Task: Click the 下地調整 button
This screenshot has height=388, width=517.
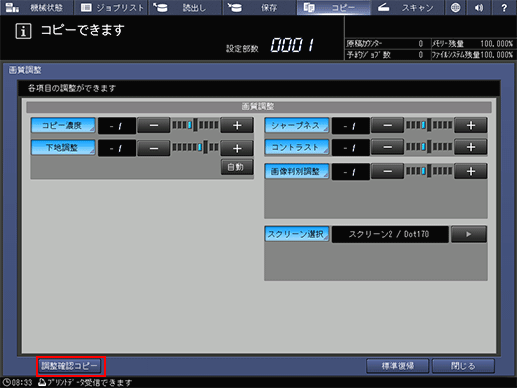Action: click(63, 148)
